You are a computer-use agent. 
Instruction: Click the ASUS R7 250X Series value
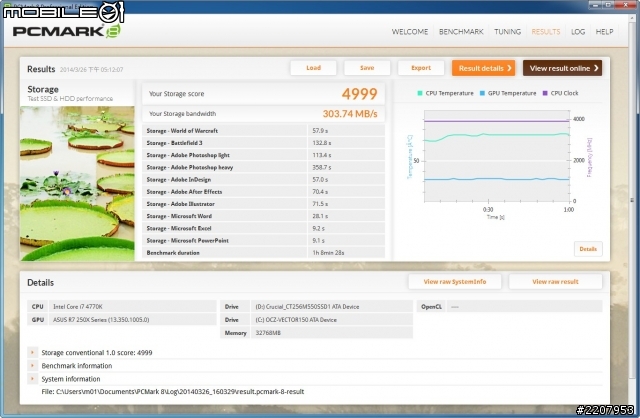[101, 320]
